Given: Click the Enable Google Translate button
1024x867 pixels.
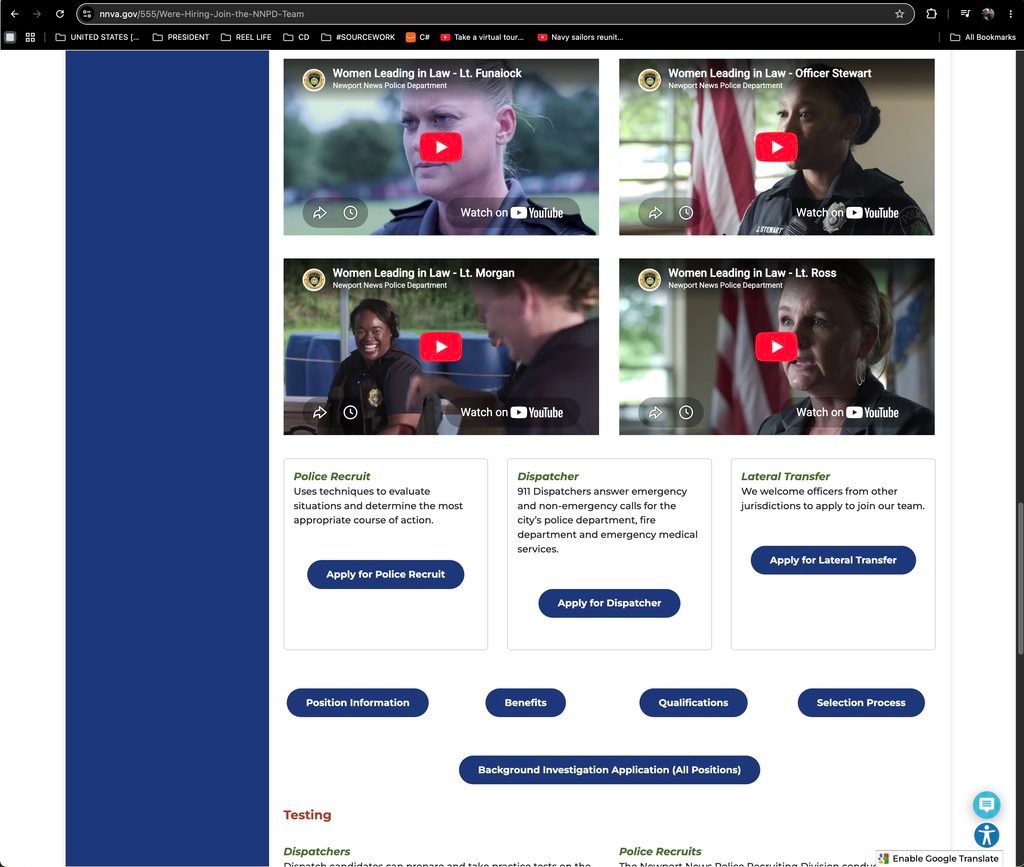Looking at the screenshot, I should tap(938, 859).
